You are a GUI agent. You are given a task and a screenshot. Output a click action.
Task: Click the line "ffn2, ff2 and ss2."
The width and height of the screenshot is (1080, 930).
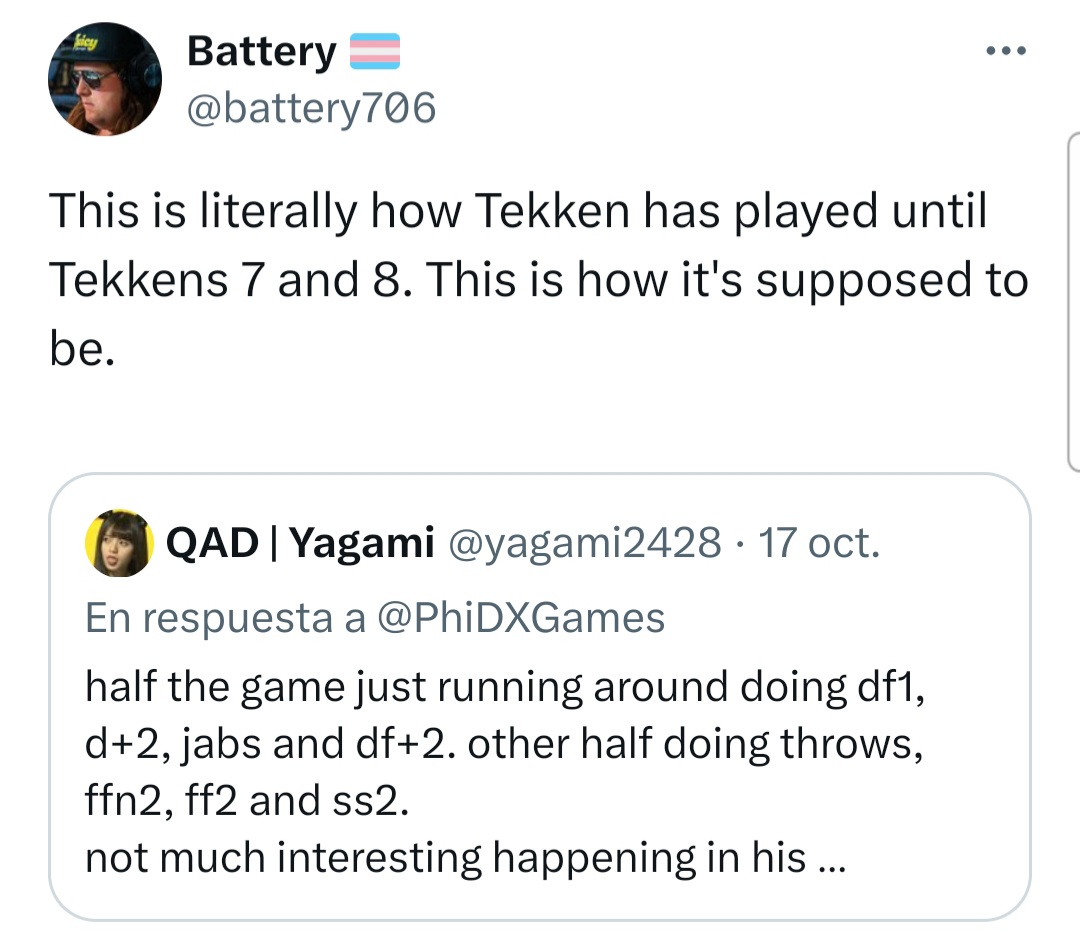coord(246,801)
